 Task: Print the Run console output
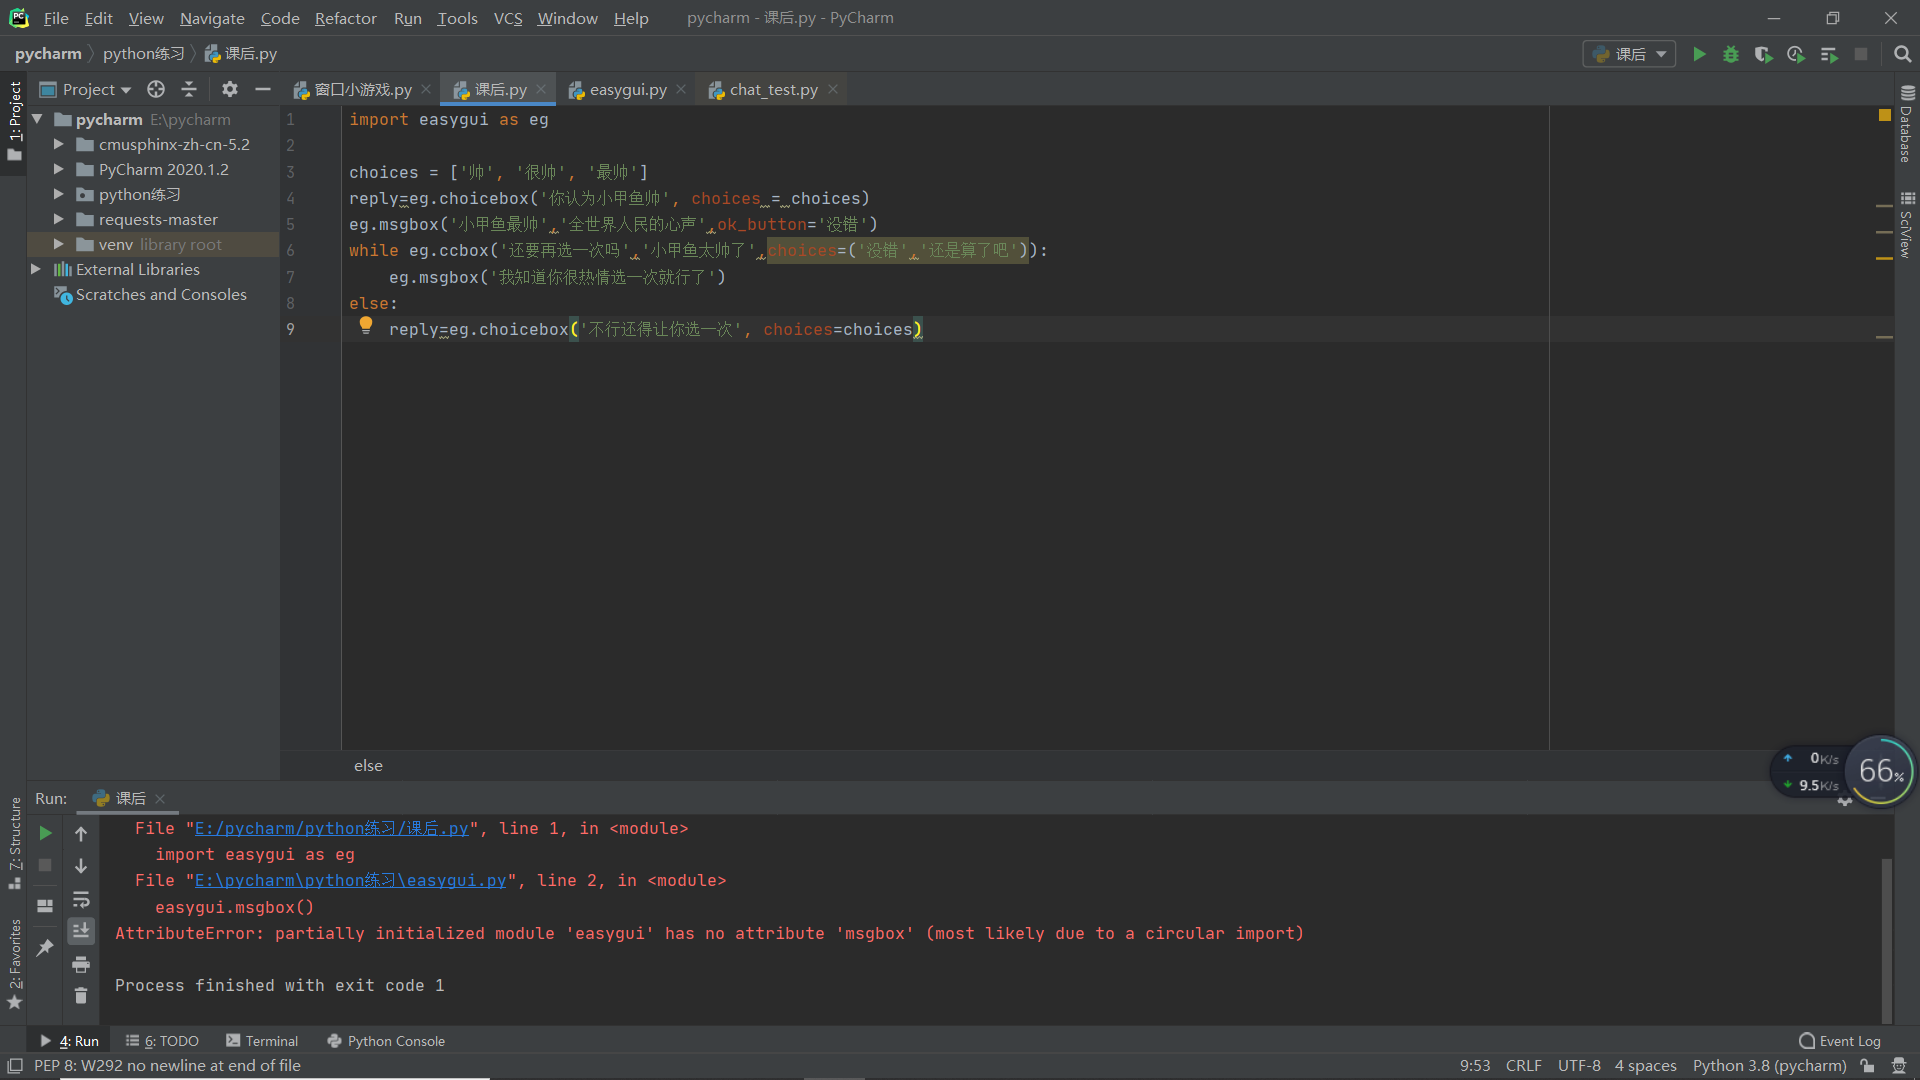81,964
